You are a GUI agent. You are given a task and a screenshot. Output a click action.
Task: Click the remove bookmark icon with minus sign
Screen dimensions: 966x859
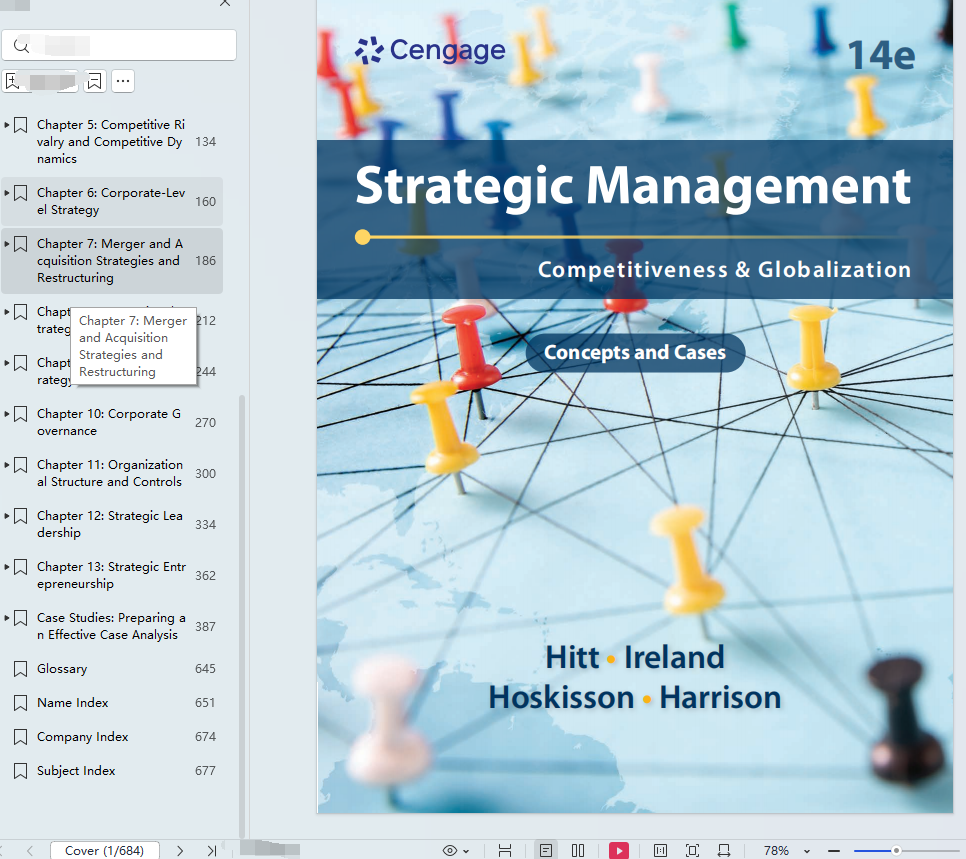point(94,81)
